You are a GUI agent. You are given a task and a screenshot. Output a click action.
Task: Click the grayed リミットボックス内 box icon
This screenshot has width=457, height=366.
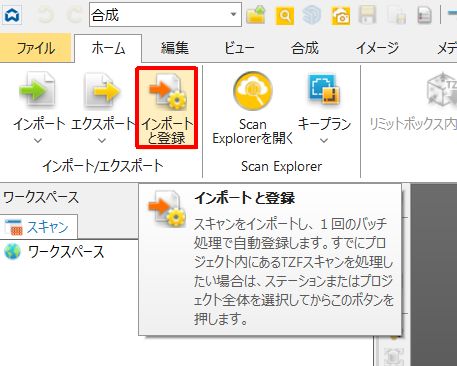click(x=442, y=89)
